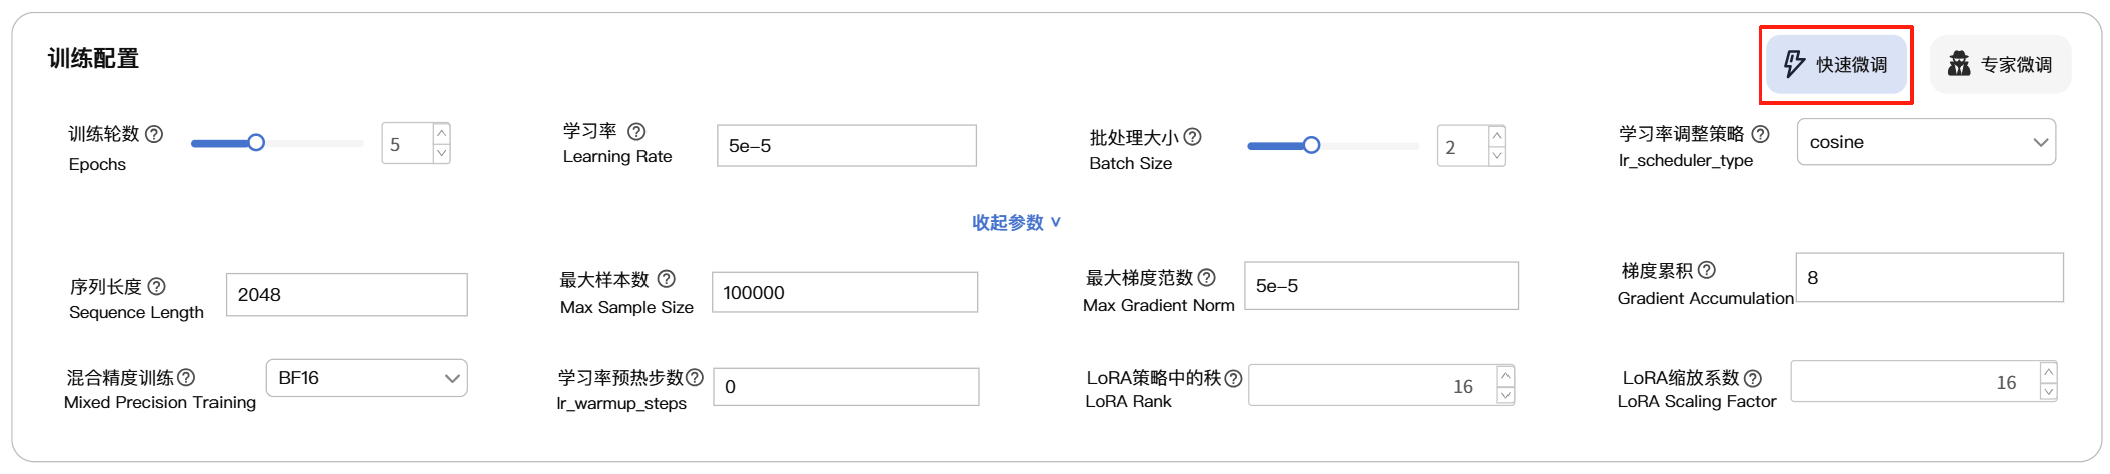This screenshot has height=474, width=2110.
Task: Click the Learning Rate input field
Action: pos(846,146)
